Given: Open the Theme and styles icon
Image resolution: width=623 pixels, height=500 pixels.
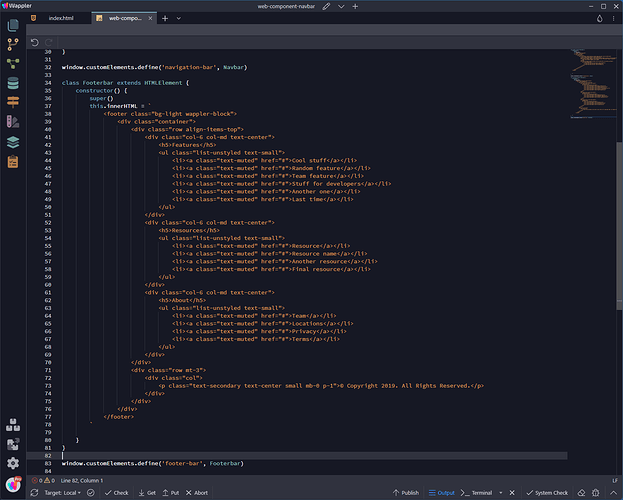Looking at the screenshot, I should click(13, 122).
